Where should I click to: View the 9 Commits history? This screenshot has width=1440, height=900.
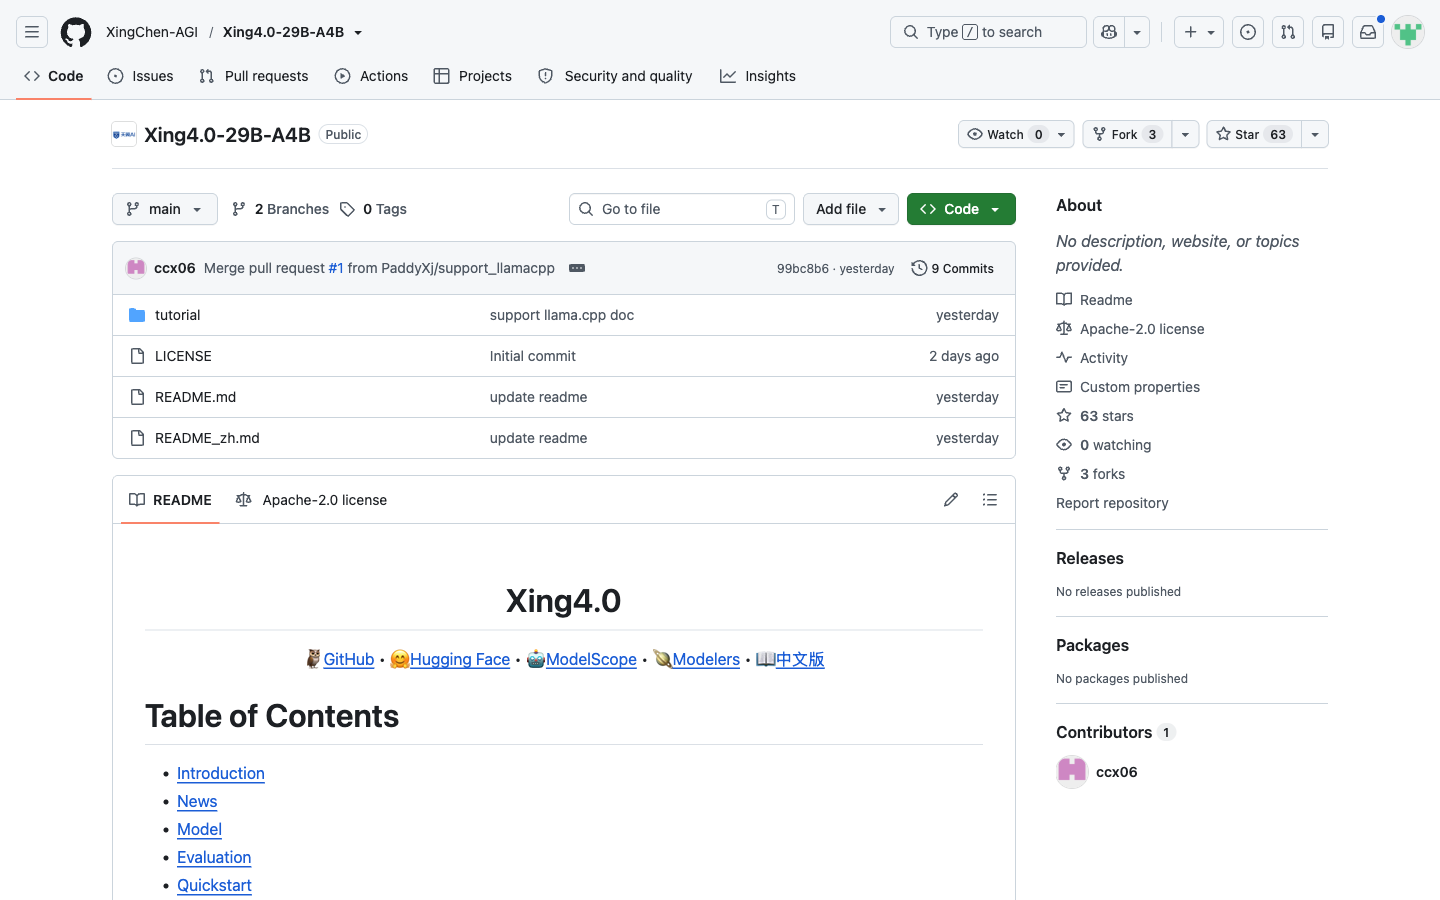(x=952, y=268)
